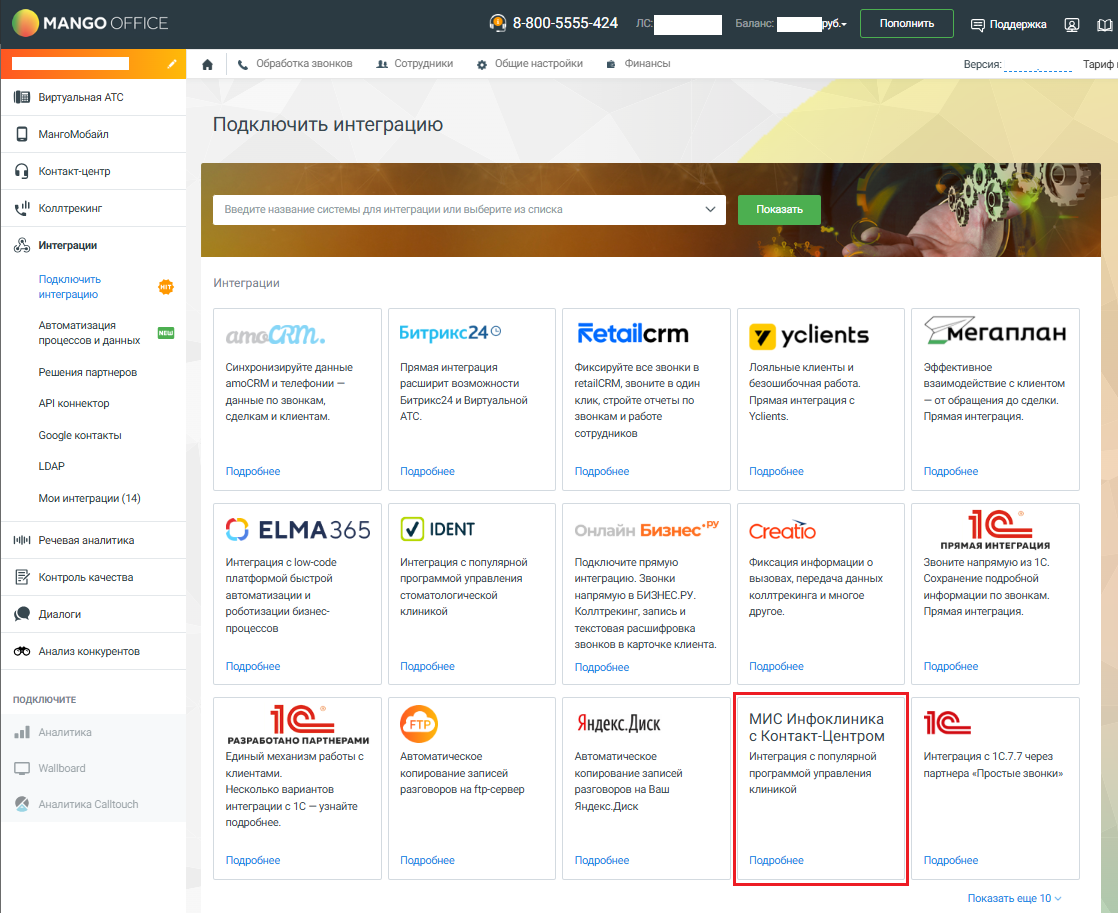The height and width of the screenshot is (913, 1118).
Task: Click the Яндекс.Диск logo
Action: click(618, 723)
